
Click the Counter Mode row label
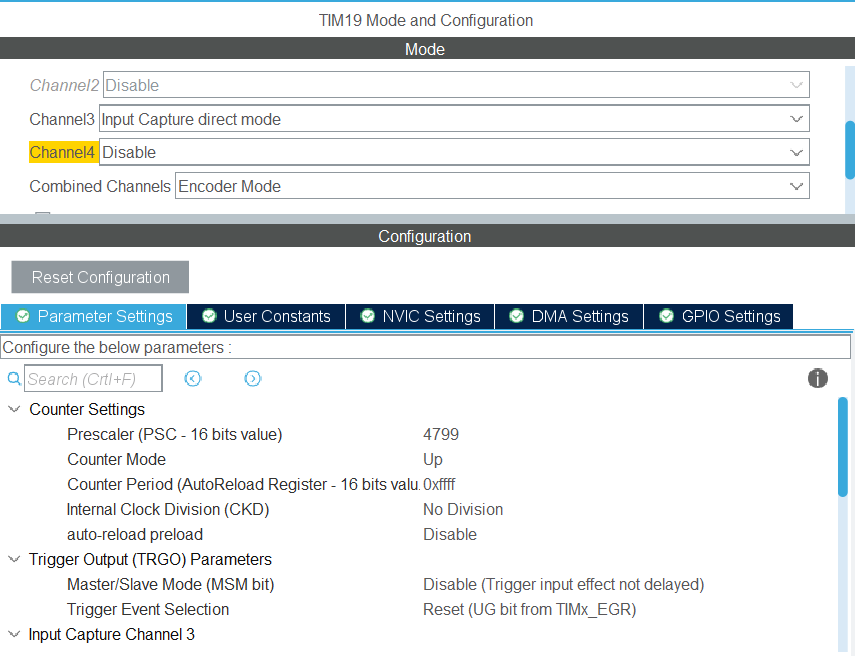(117, 460)
